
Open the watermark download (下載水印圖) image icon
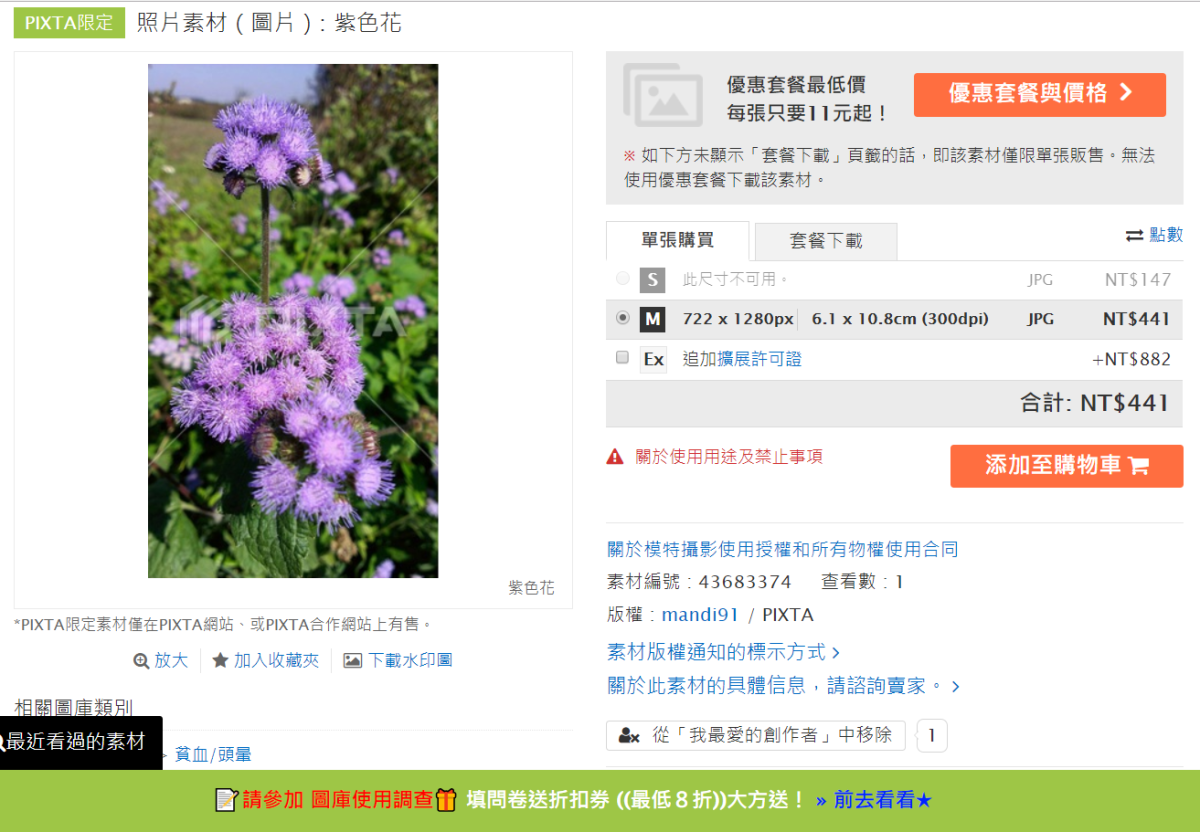coord(352,659)
